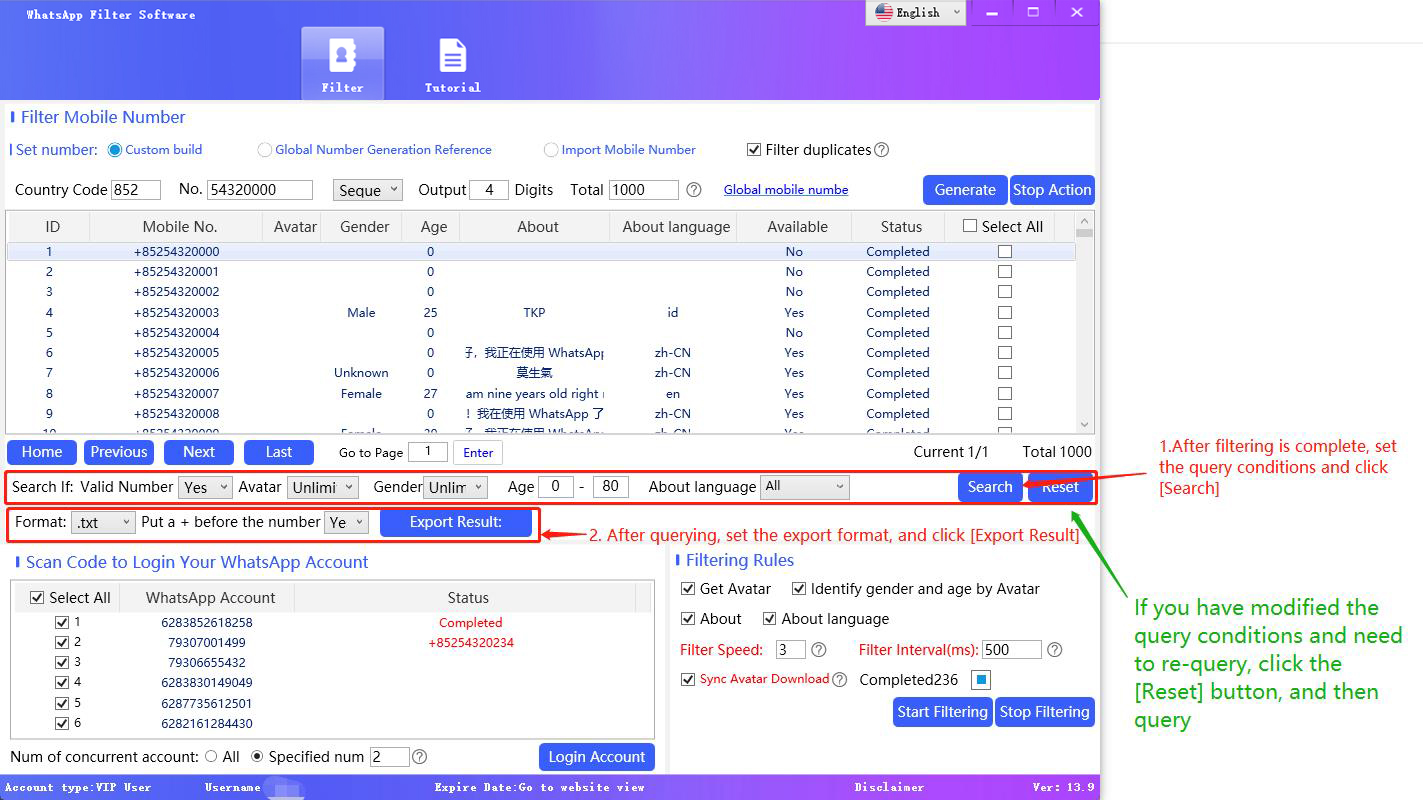Click help icon next to Filter Interval
This screenshot has width=1423, height=800.
[1055, 650]
